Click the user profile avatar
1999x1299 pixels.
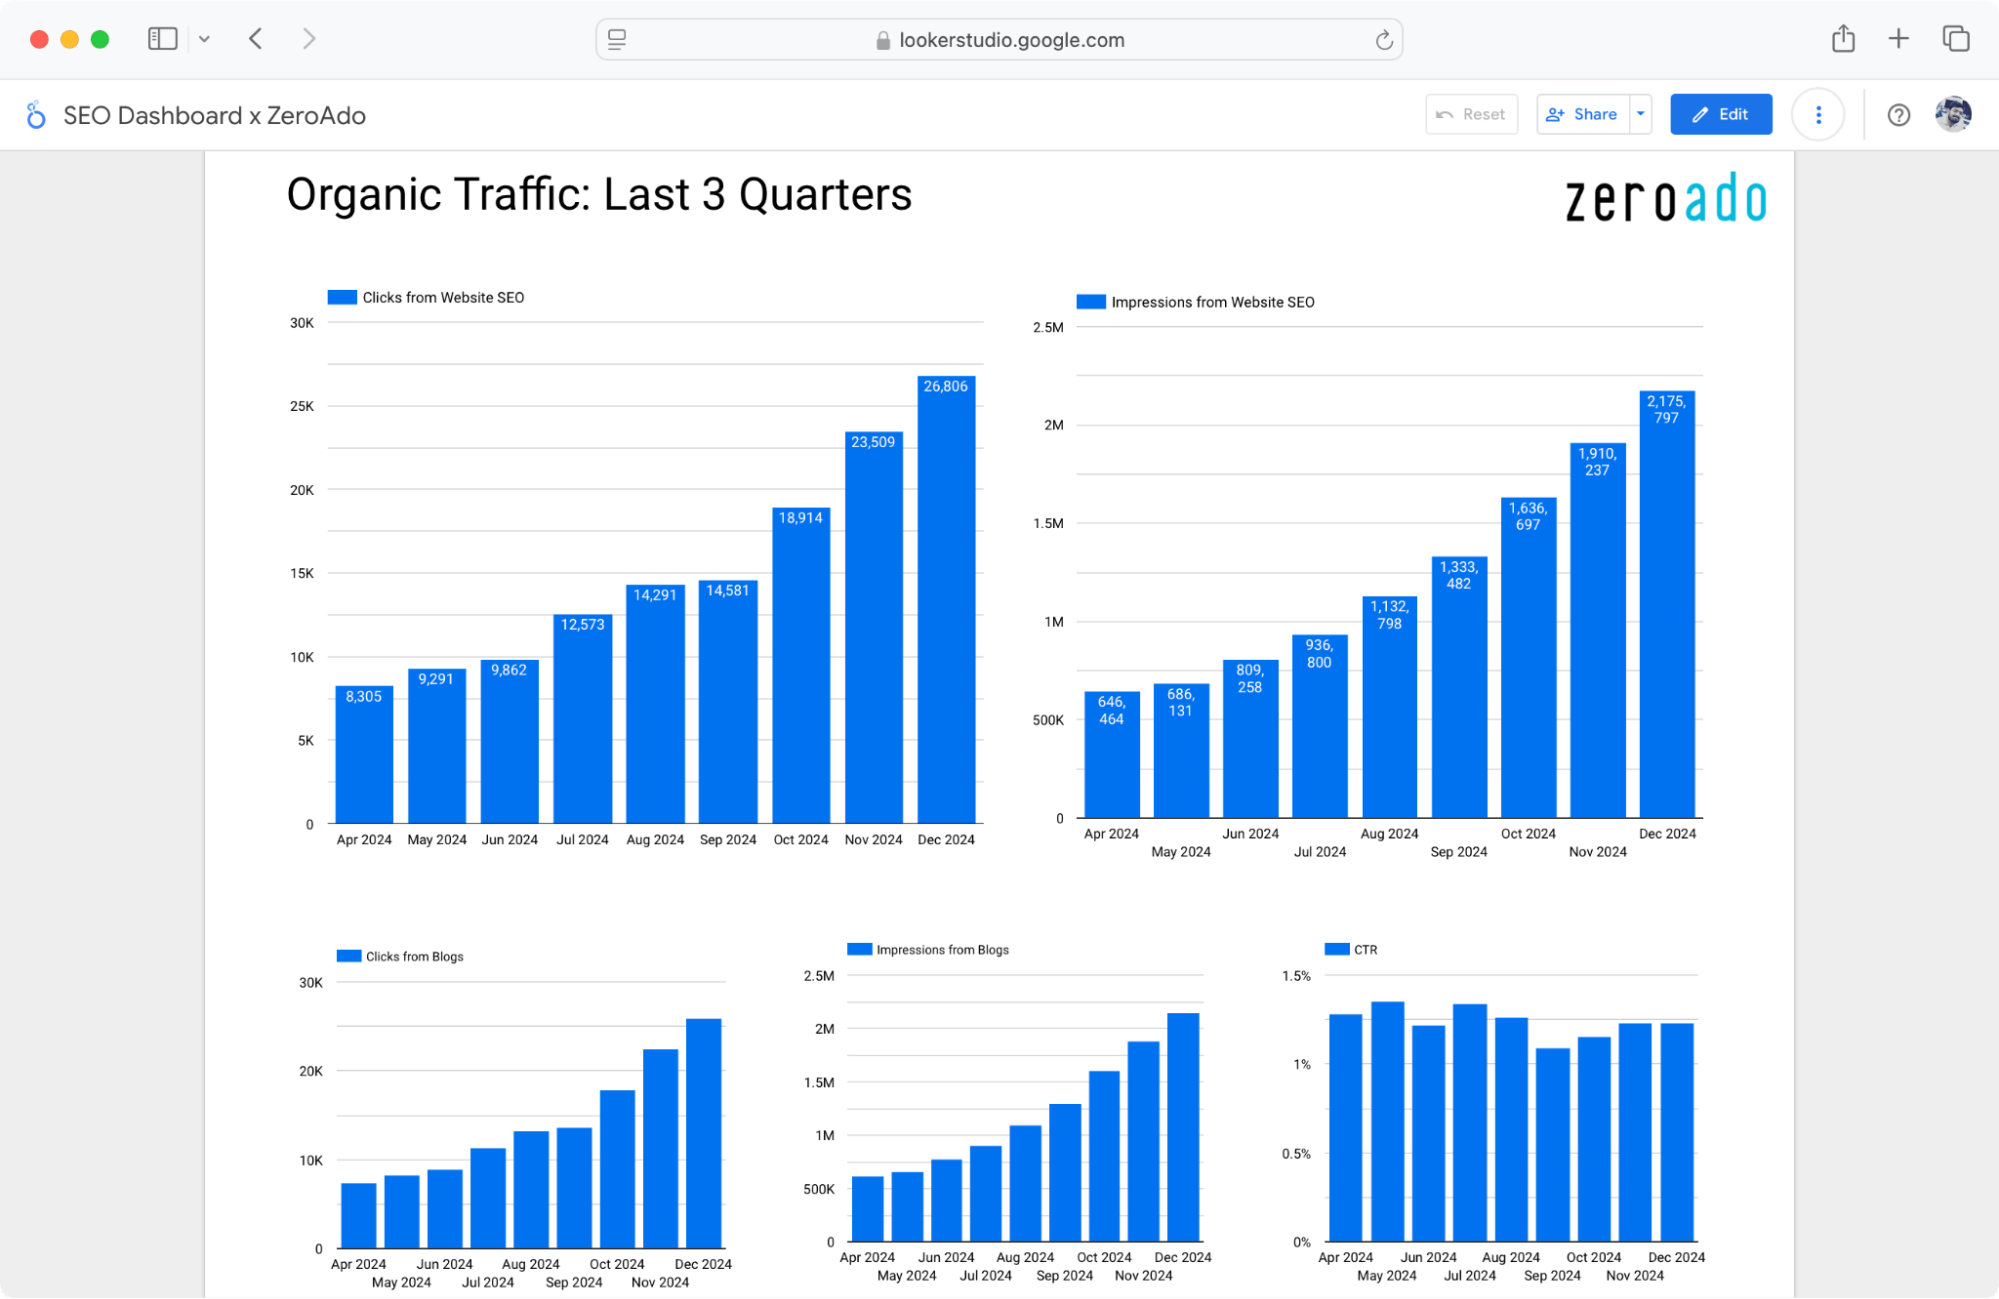(1952, 114)
